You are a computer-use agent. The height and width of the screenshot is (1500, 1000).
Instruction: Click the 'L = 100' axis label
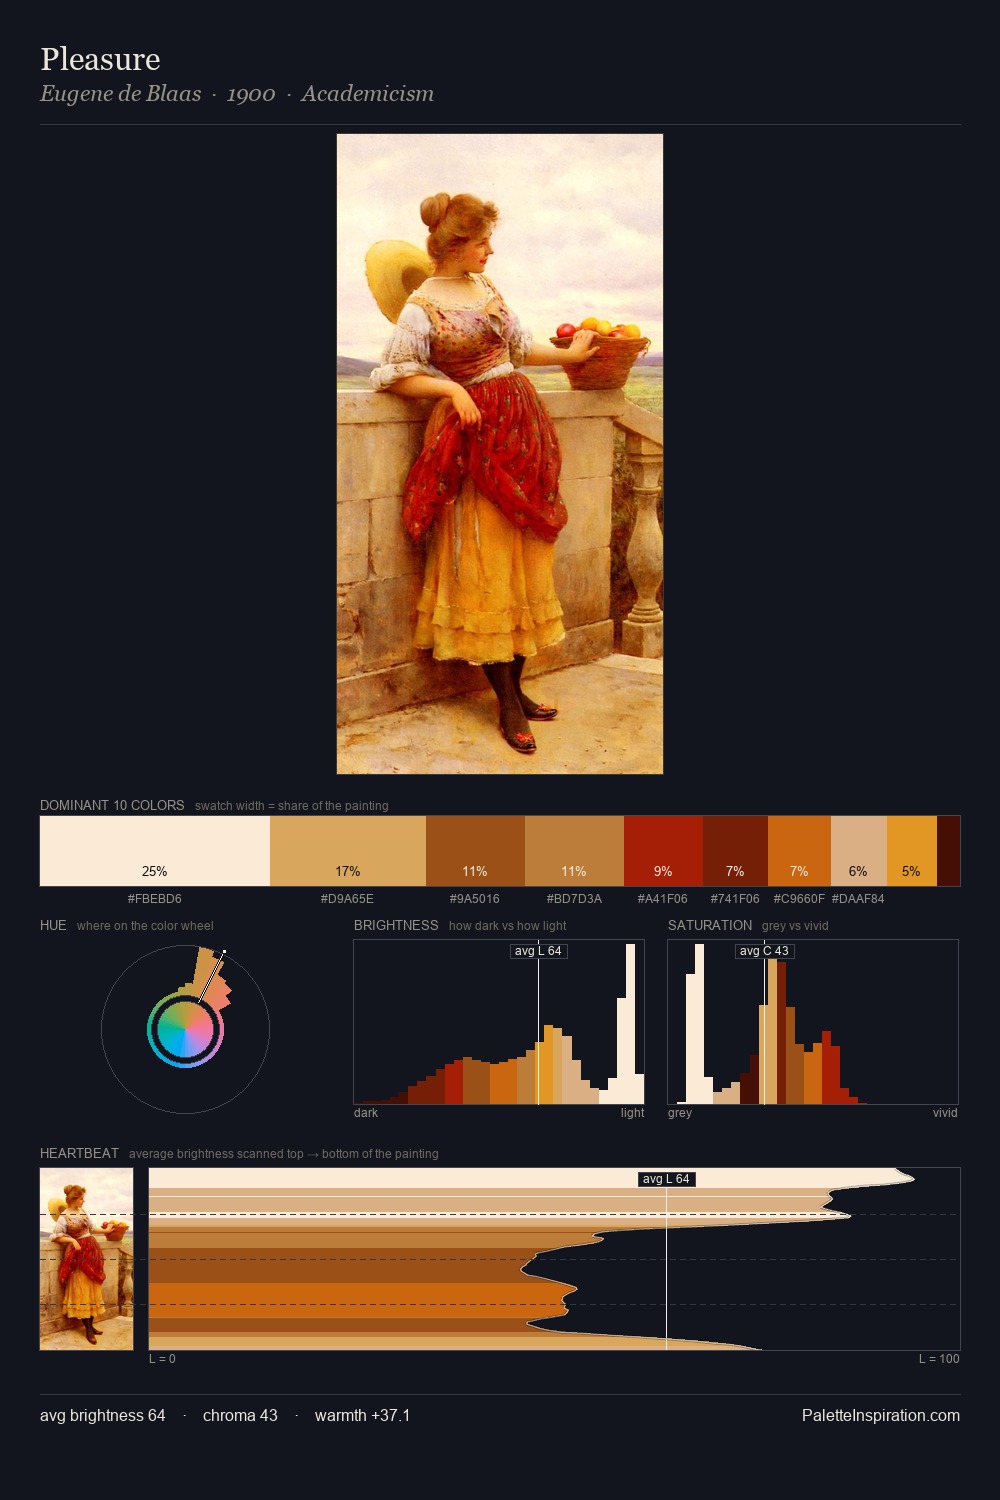point(939,1359)
